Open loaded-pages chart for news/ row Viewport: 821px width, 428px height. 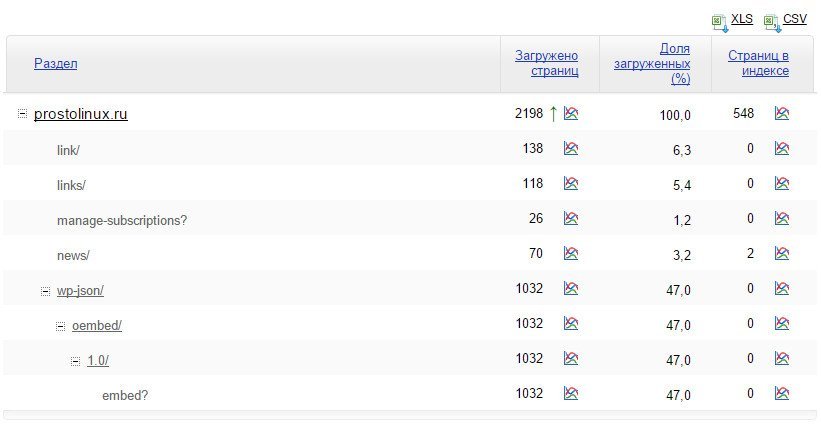point(571,254)
